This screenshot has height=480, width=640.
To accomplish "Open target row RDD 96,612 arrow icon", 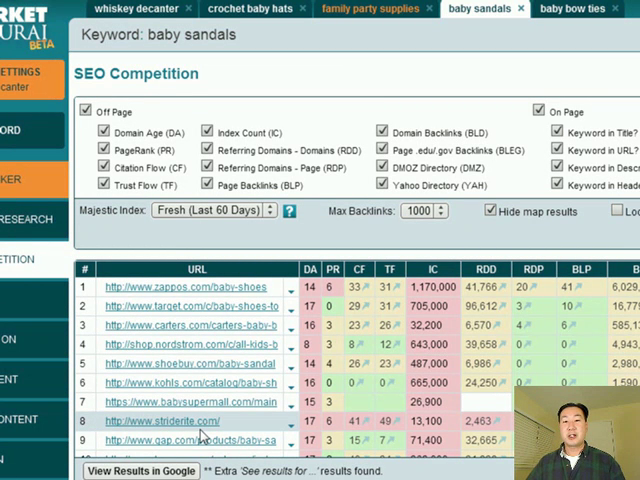I will pyautogui.click(x=502, y=306).
